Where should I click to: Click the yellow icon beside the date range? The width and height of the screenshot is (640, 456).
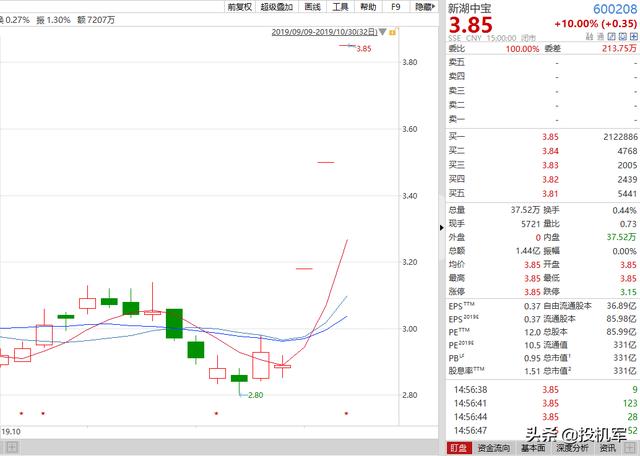click(x=392, y=32)
